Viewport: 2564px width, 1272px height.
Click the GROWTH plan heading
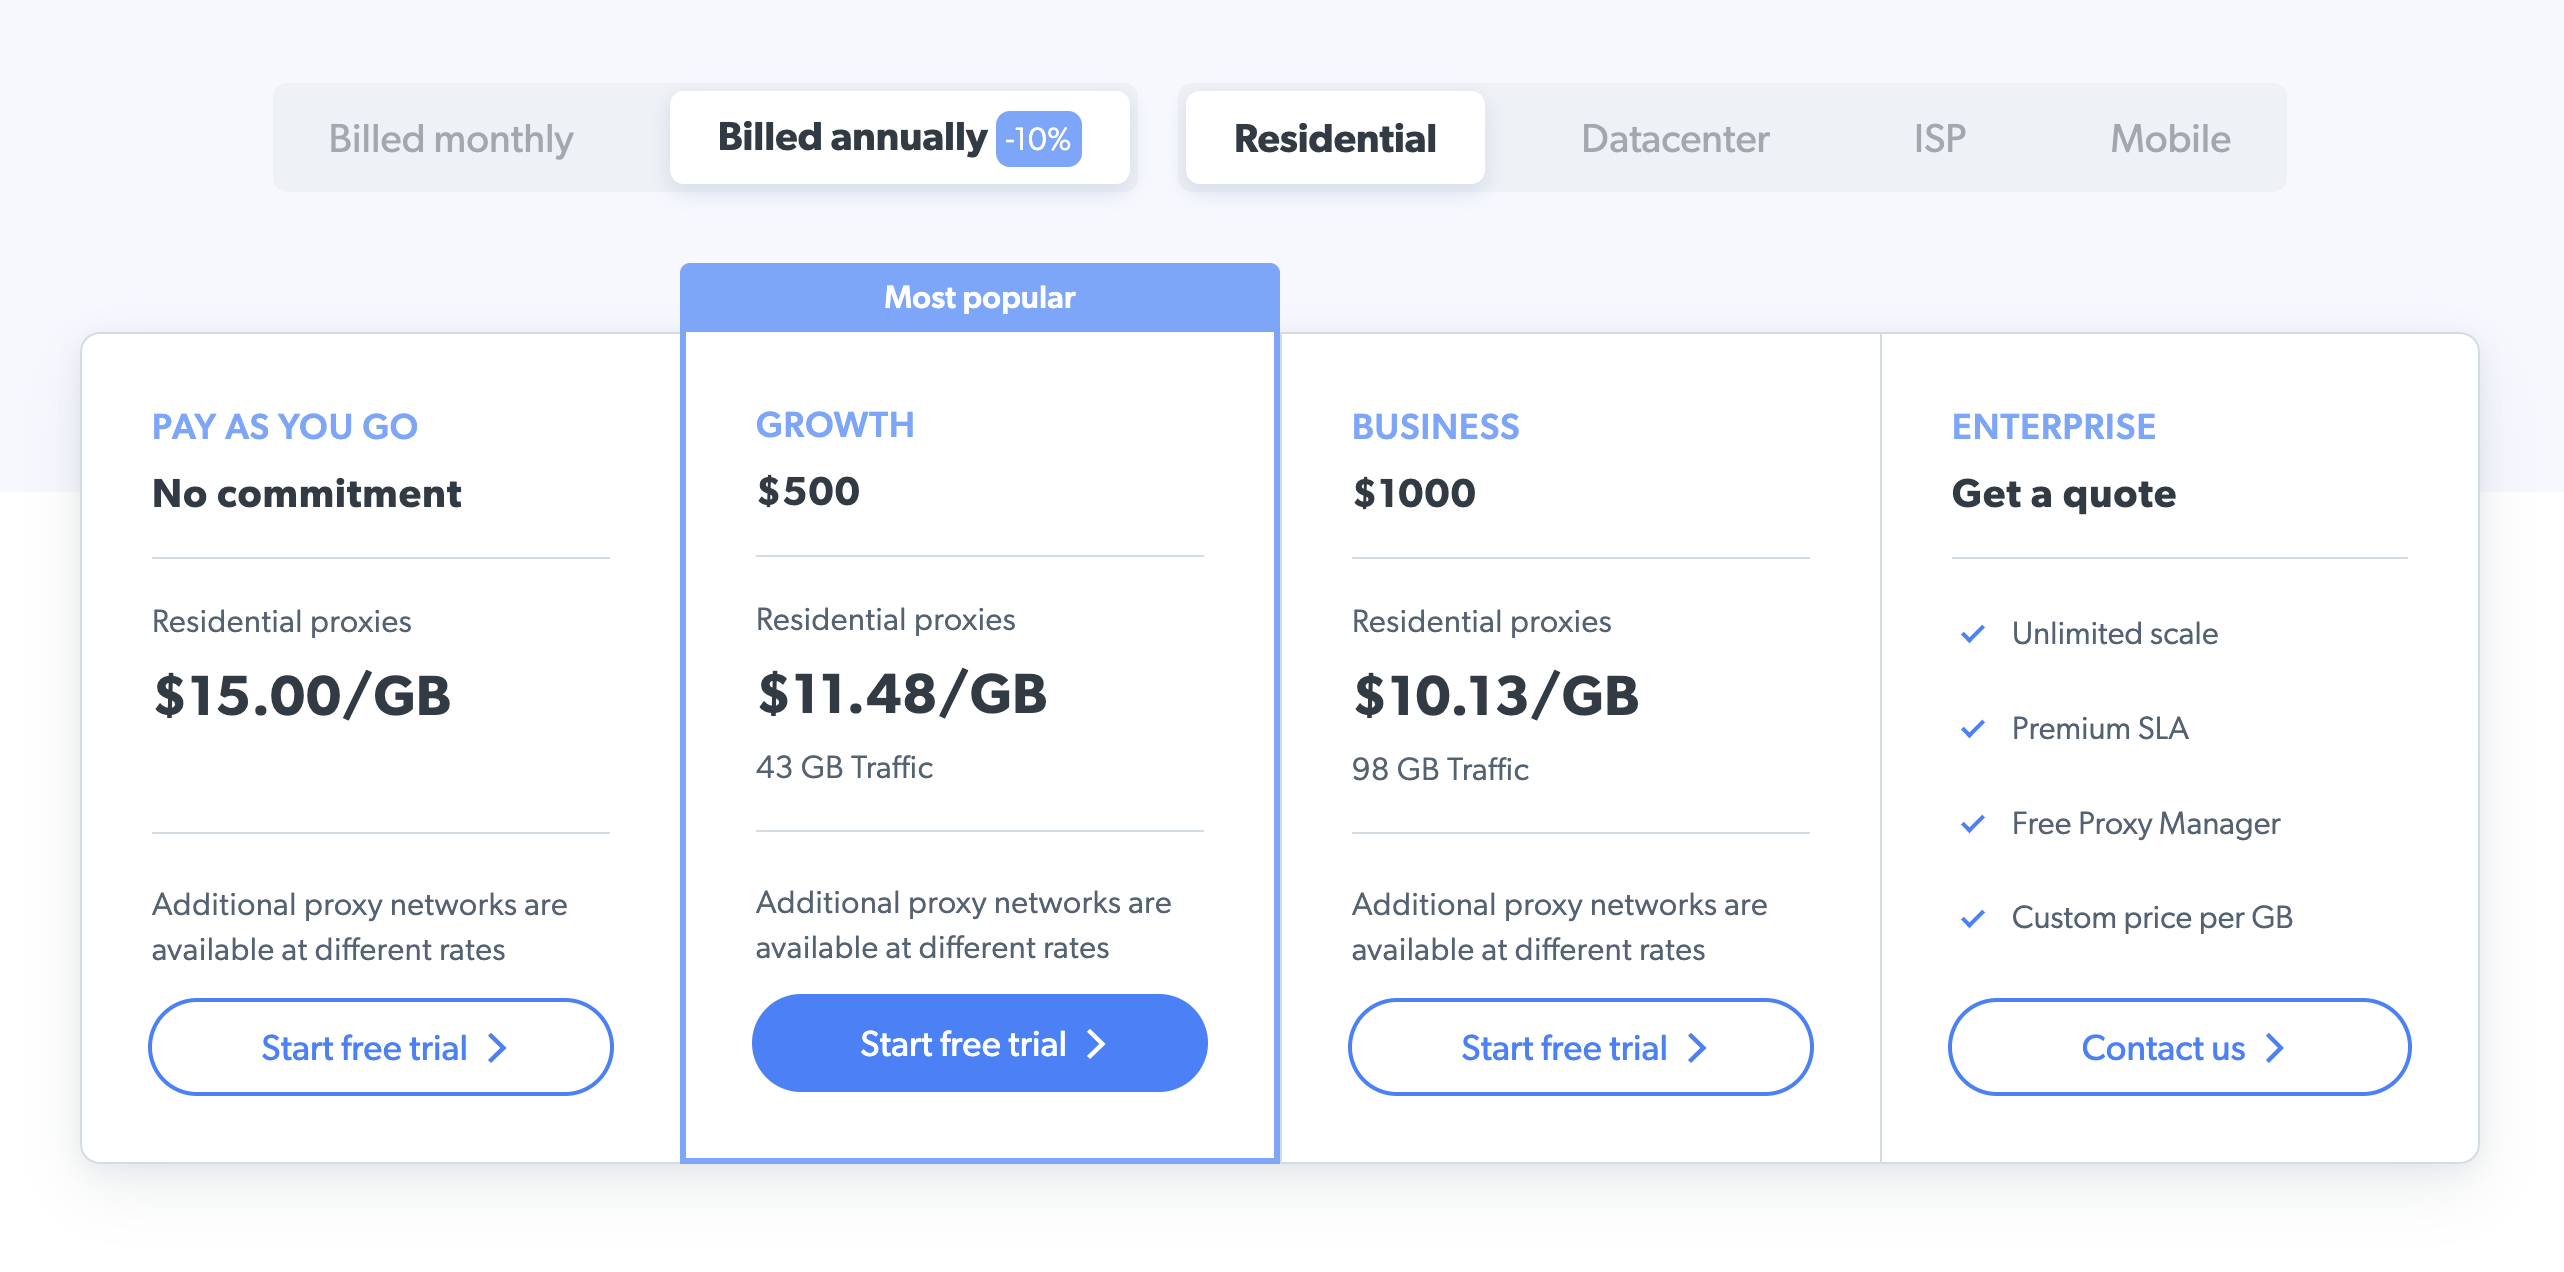click(x=835, y=425)
